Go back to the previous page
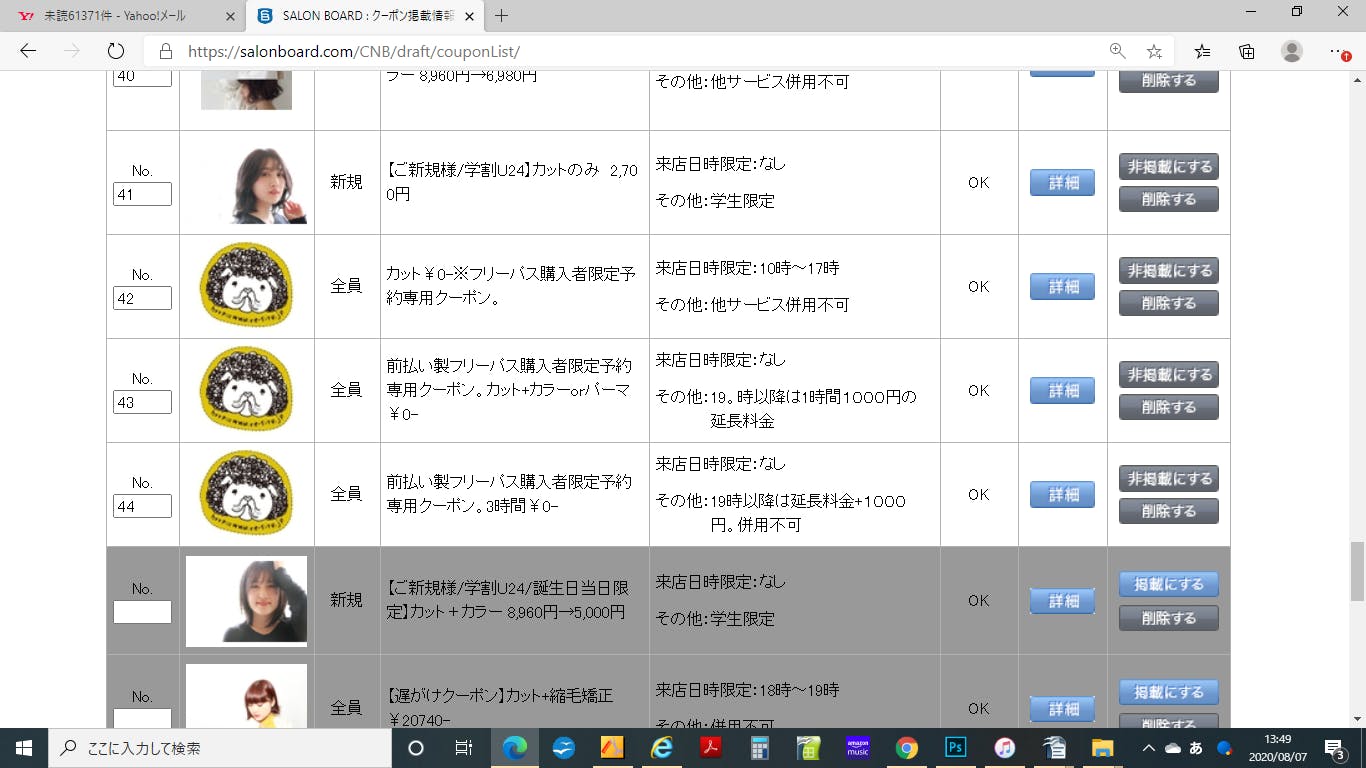1366x768 pixels. [x=28, y=51]
